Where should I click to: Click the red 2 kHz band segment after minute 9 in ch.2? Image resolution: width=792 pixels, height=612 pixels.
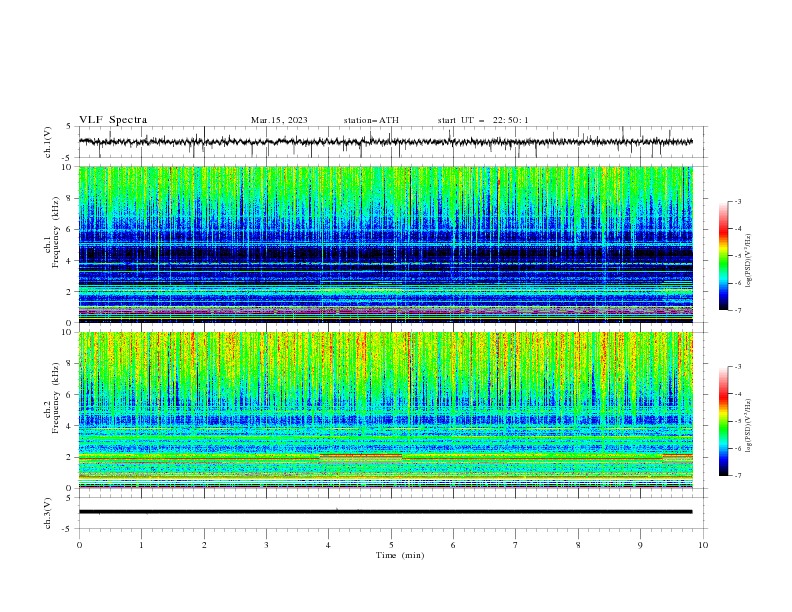pyautogui.click(x=677, y=455)
